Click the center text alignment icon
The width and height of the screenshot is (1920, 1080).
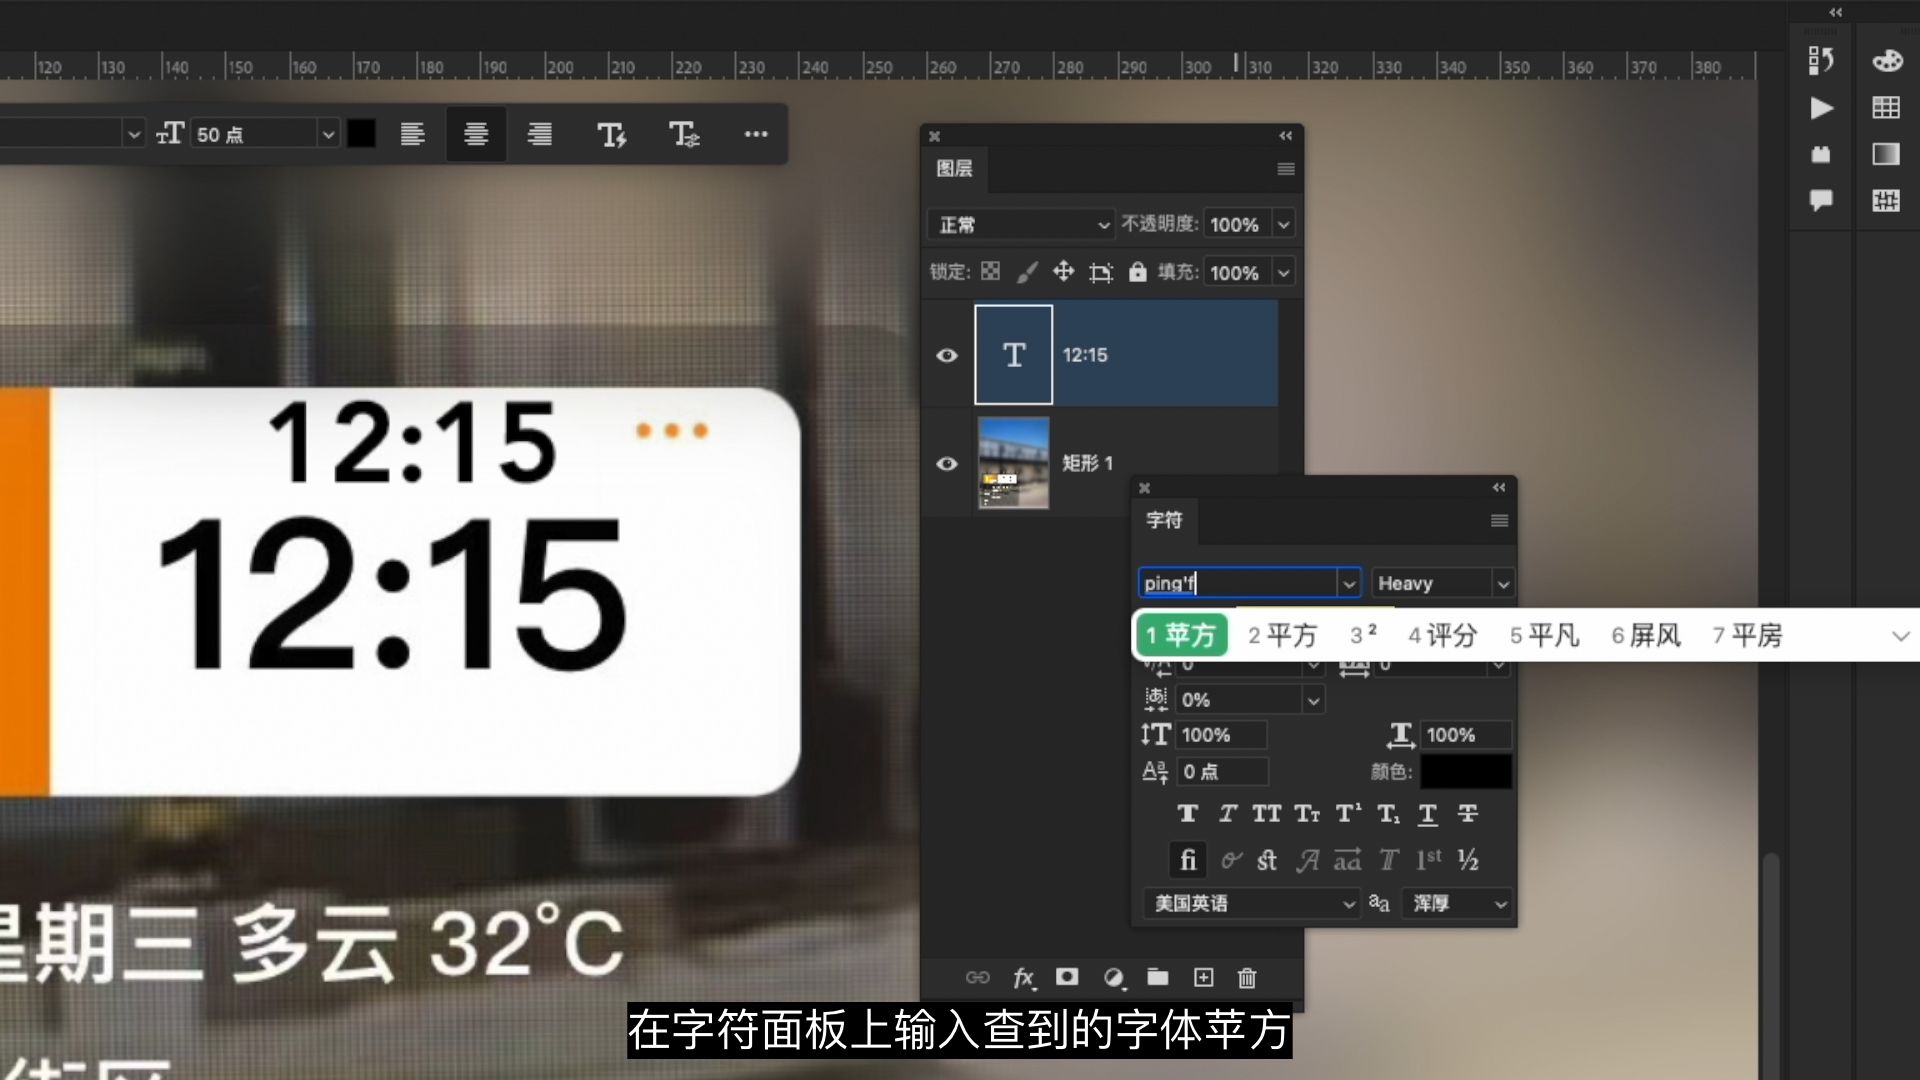coord(476,134)
